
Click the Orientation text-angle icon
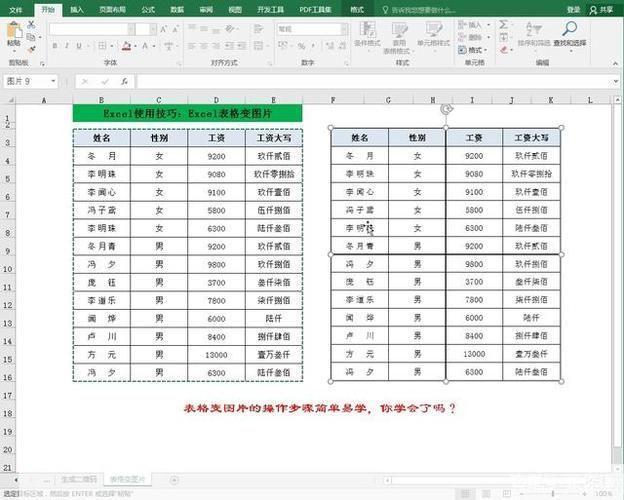pyautogui.click(x=230, y=29)
